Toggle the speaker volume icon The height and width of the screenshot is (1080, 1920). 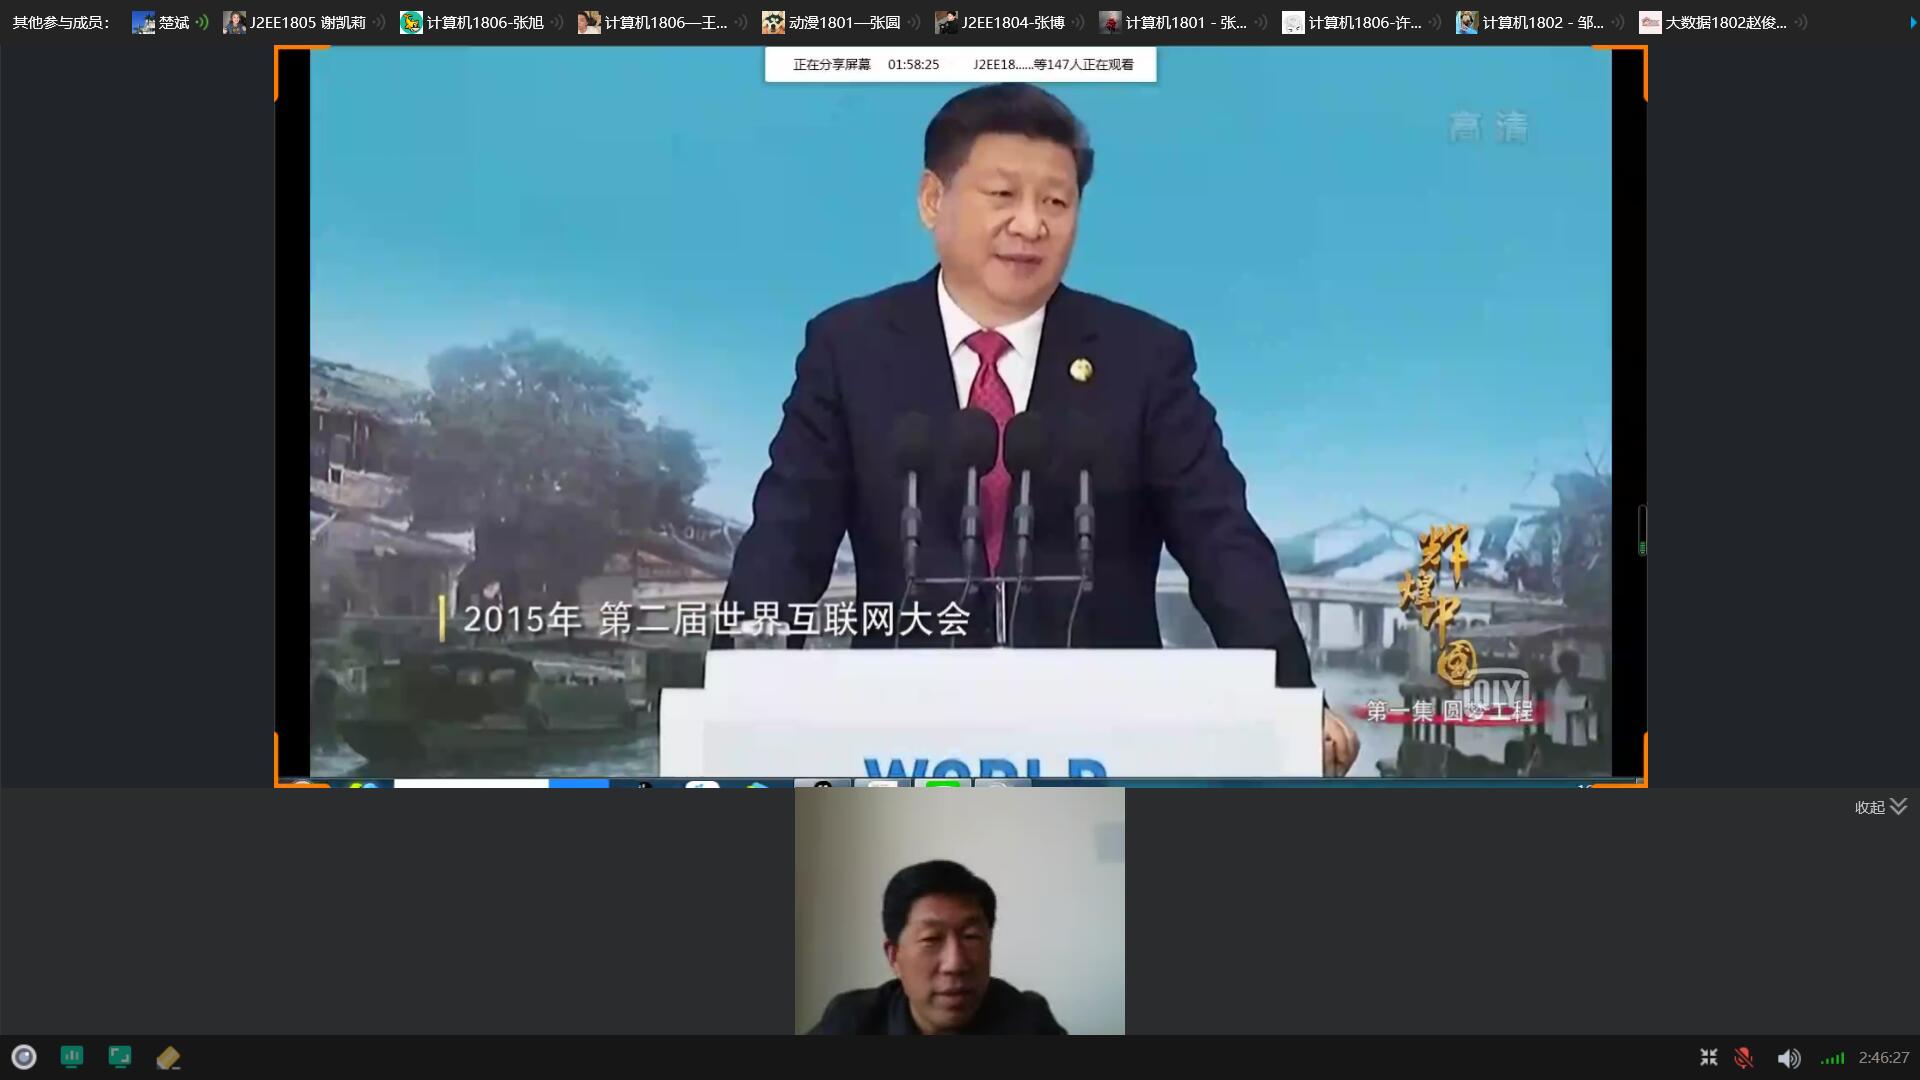coord(1789,1057)
